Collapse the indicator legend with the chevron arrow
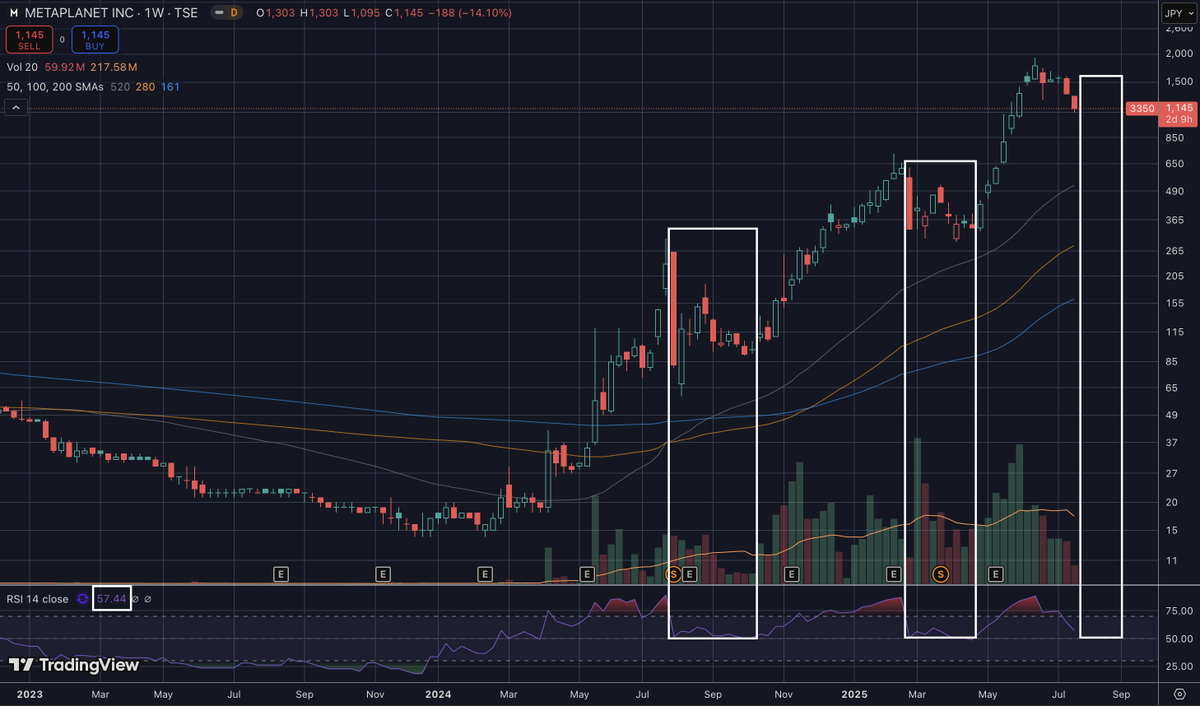1200x706 pixels. click(x=15, y=106)
